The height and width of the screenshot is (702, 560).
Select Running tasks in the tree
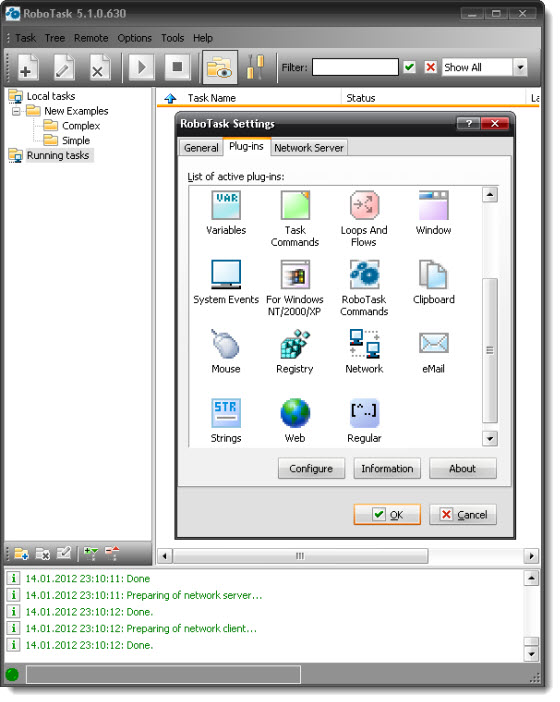[58, 155]
